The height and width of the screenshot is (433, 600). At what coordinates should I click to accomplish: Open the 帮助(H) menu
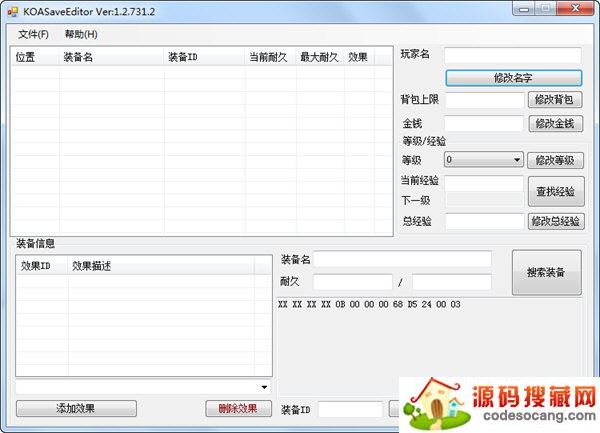81,34
